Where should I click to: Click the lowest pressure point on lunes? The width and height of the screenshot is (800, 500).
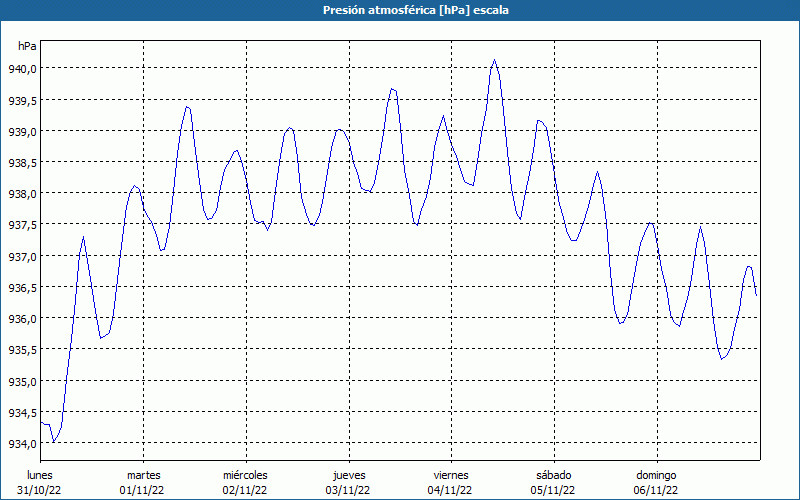click(x=54, y=442)
